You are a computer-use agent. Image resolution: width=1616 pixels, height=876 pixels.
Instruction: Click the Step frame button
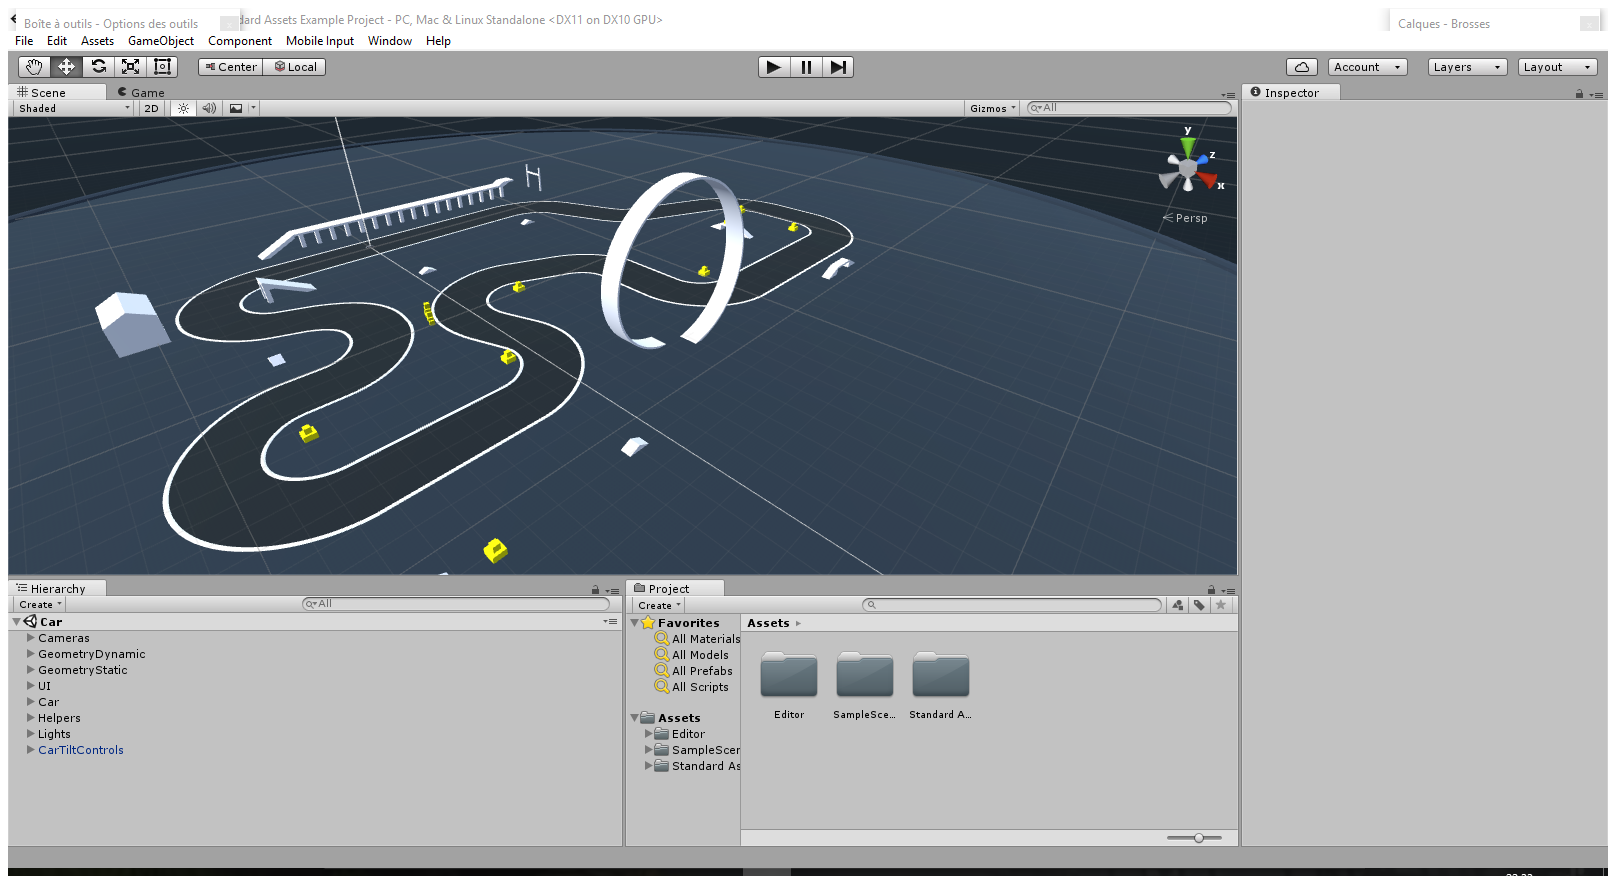[838, 67]
